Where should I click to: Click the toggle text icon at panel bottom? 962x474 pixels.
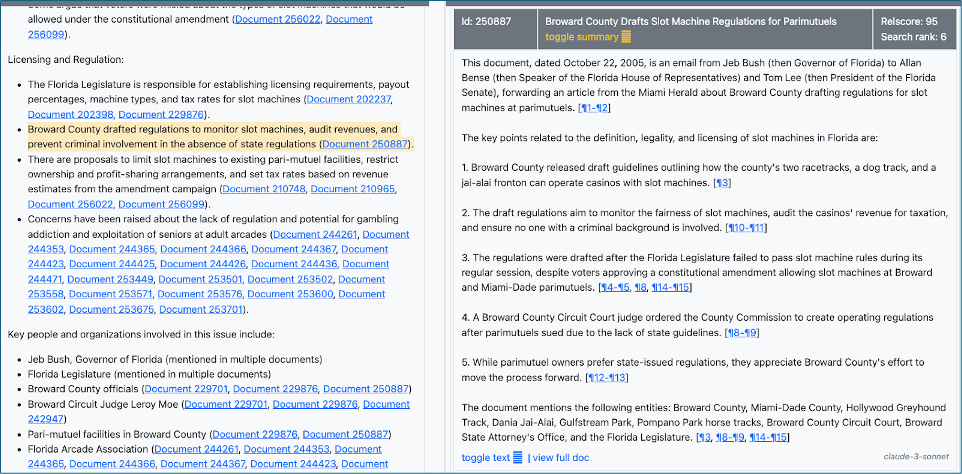pyautogui.click(x=517, y=458)
